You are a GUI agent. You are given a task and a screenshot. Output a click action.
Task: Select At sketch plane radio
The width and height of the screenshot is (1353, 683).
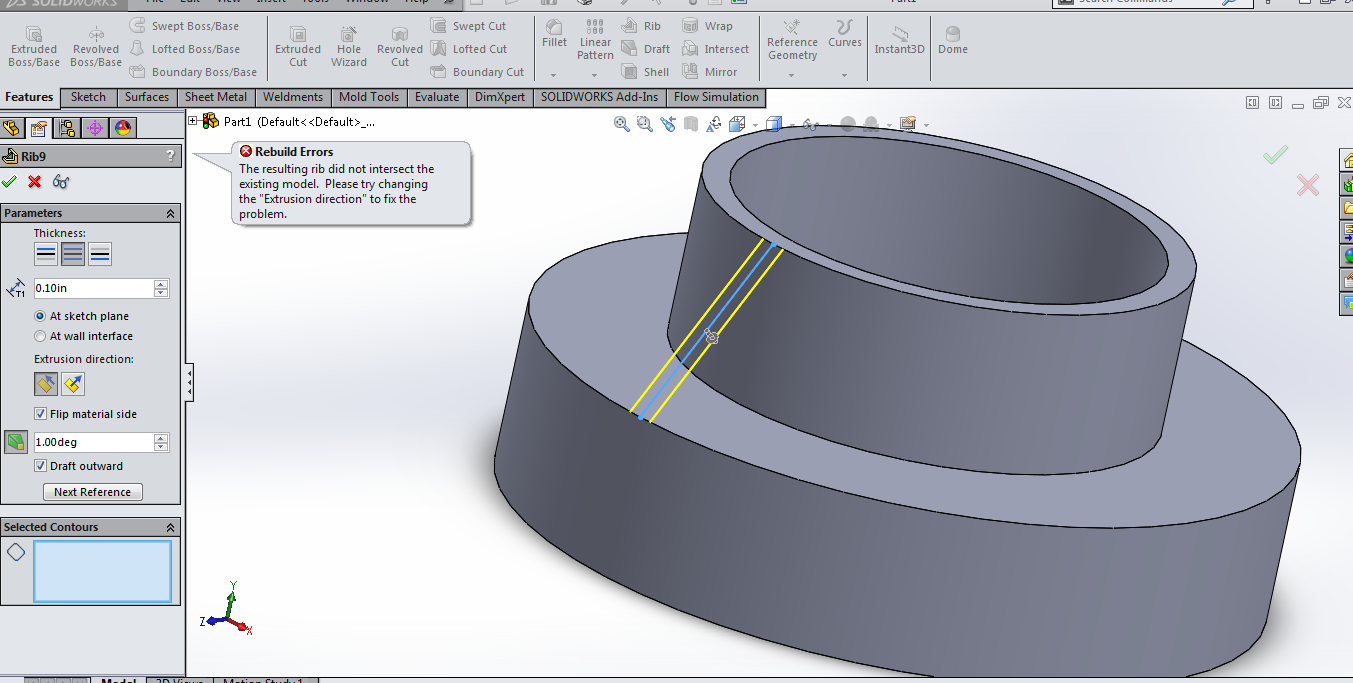coord(40,316)
